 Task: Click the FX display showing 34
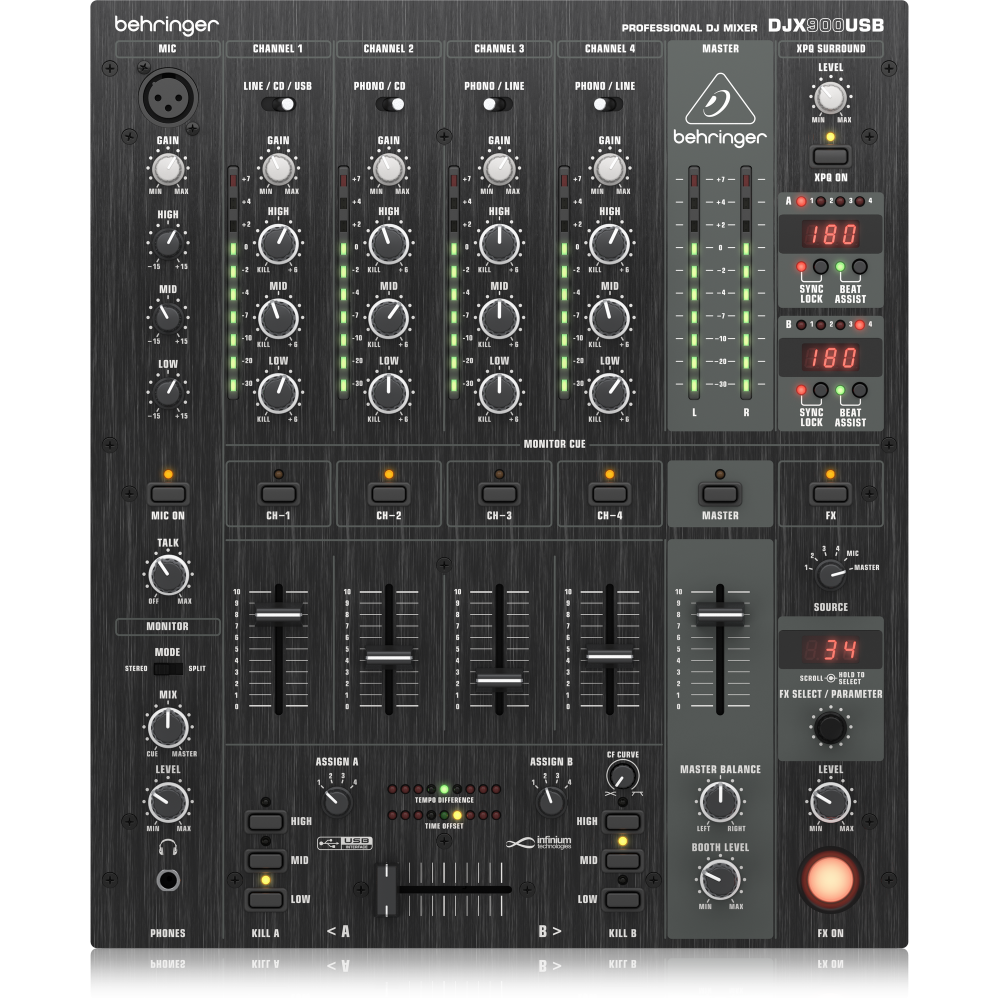[830, 650]
